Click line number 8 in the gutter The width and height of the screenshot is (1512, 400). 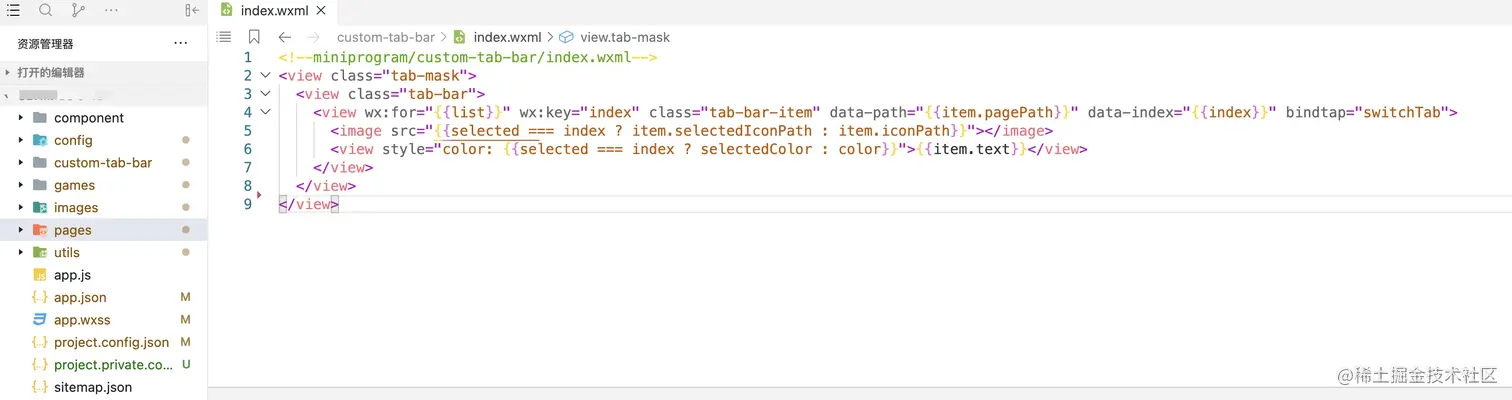click(248, 186)
